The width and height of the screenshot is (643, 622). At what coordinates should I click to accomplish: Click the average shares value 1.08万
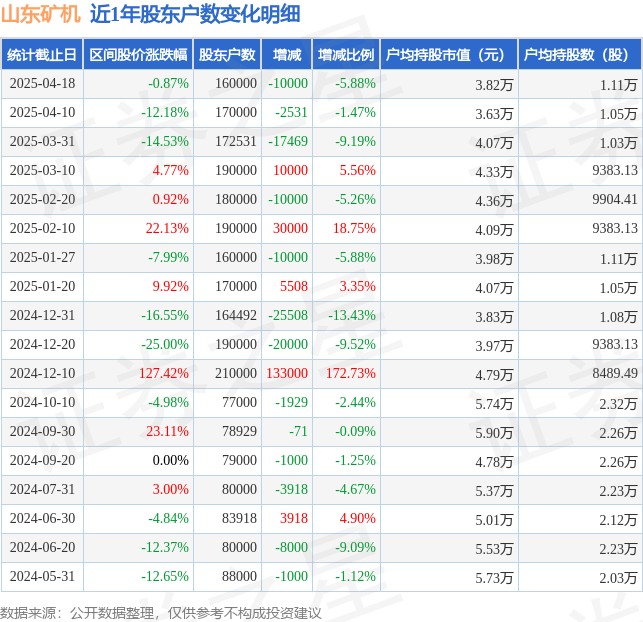click(x=618, y=317)
